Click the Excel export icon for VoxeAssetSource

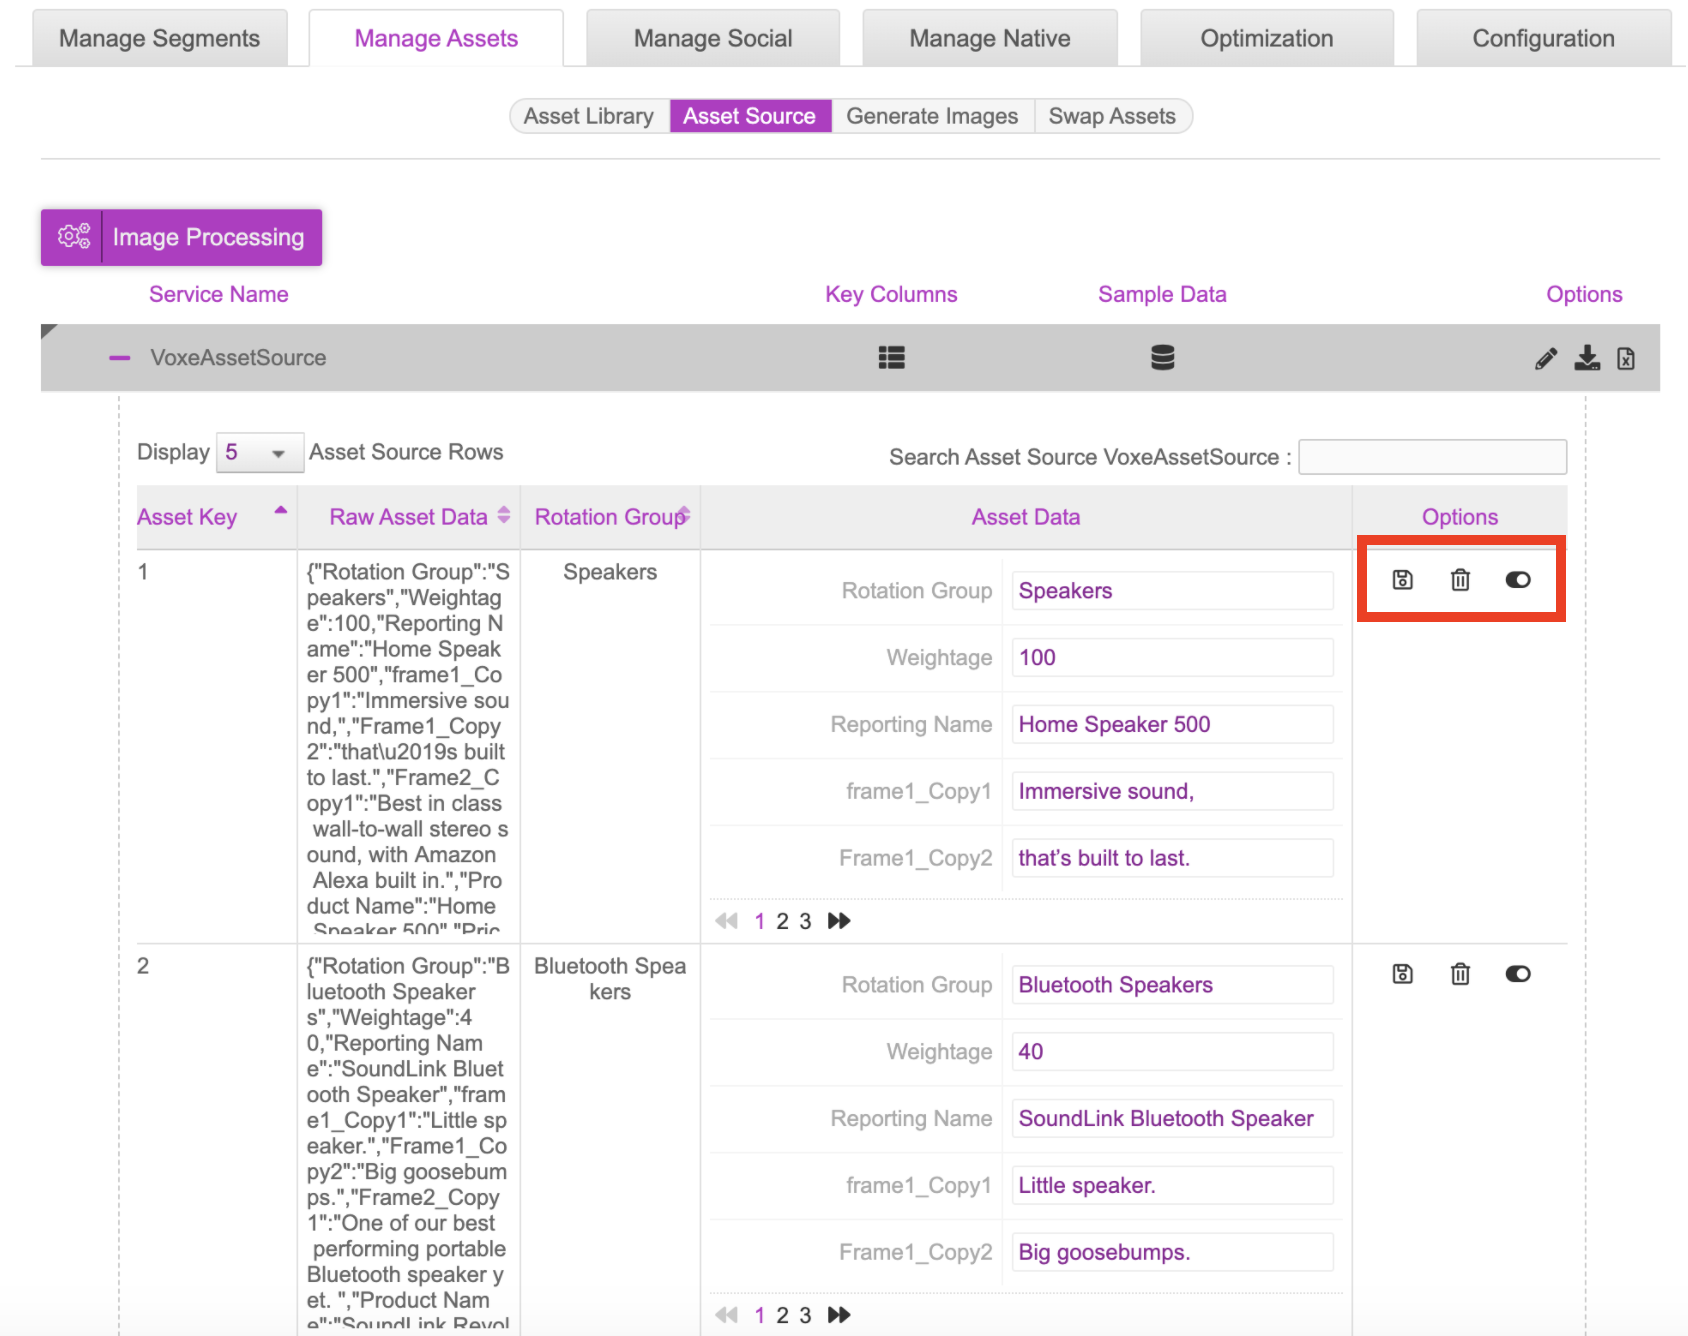click(x=1626, y=359)
